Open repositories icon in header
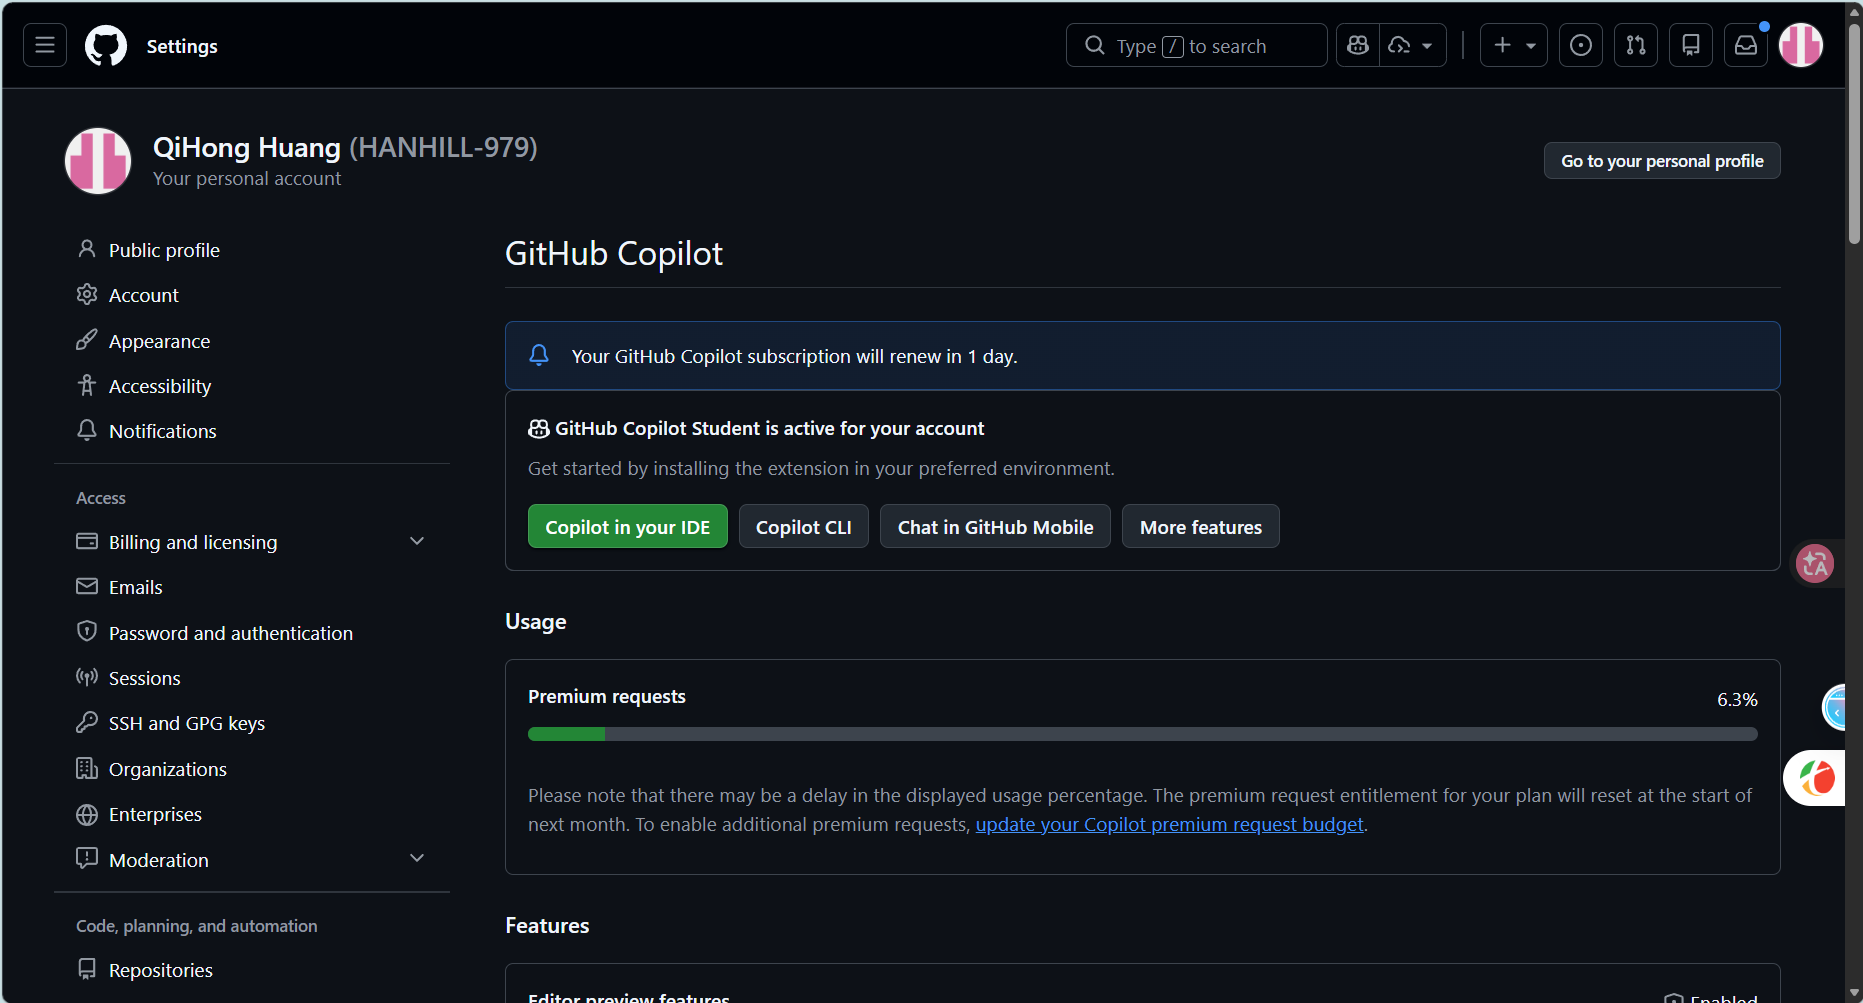1863x1003 pixels. (1691, 45)
